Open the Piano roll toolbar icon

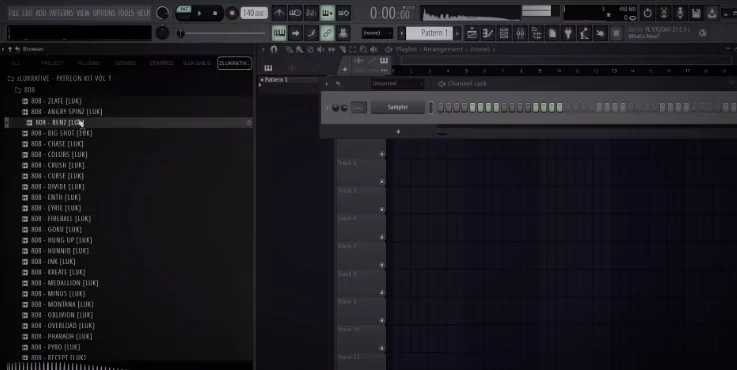tap(488, 33)
